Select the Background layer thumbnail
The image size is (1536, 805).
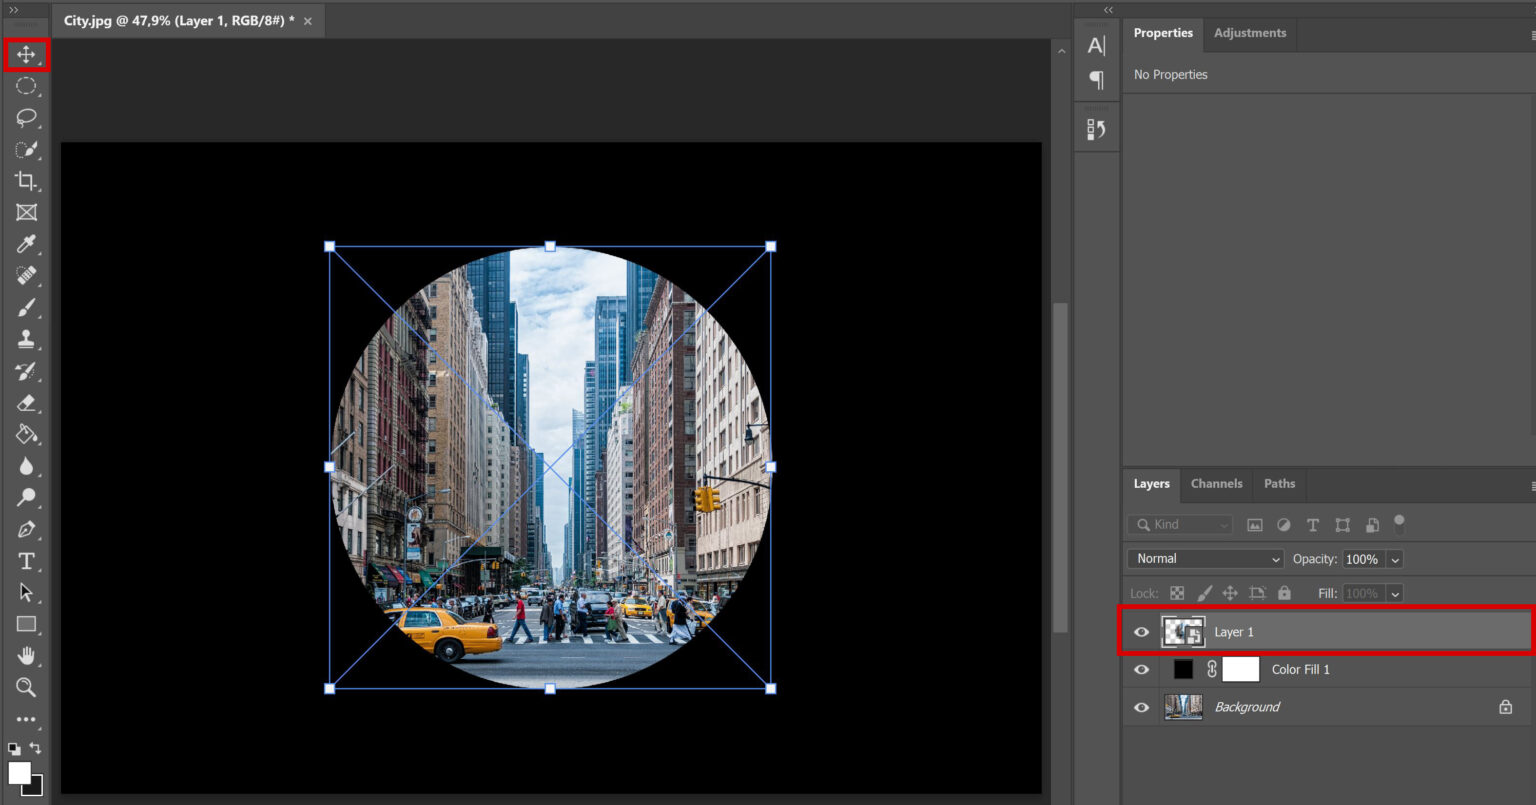(1183, 707)
